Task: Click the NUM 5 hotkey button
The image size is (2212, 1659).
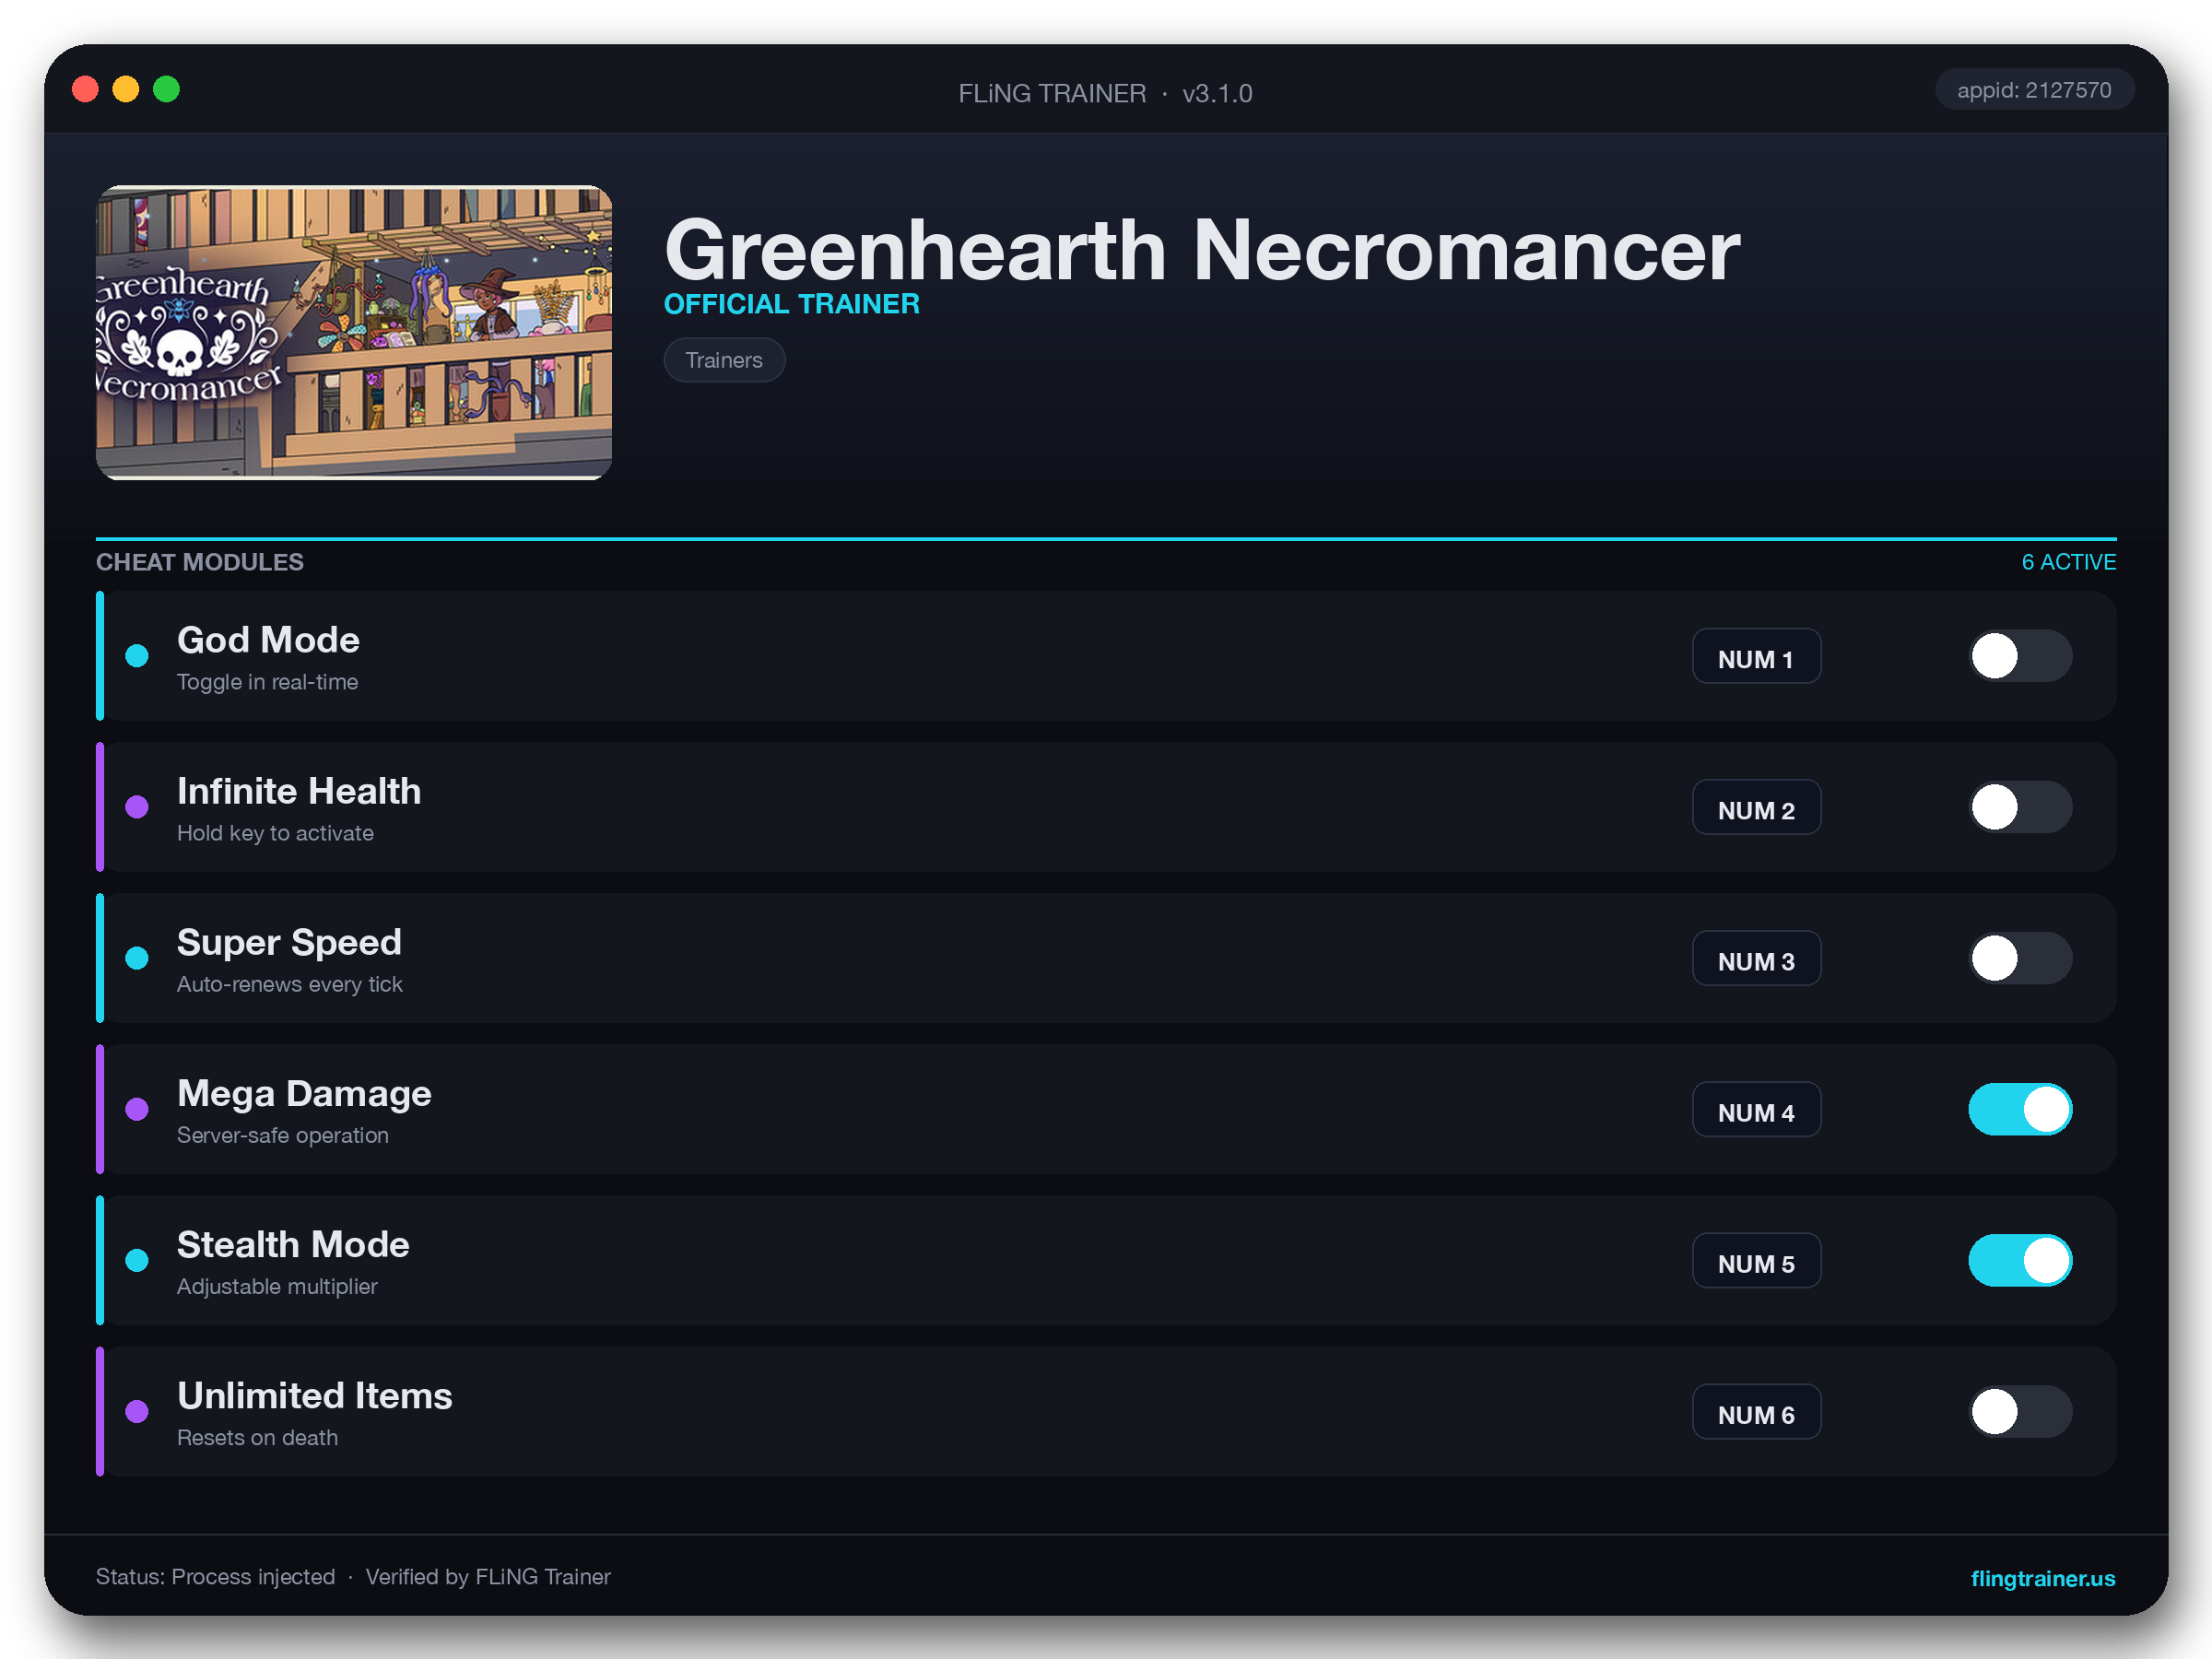Action: 1756,1260
